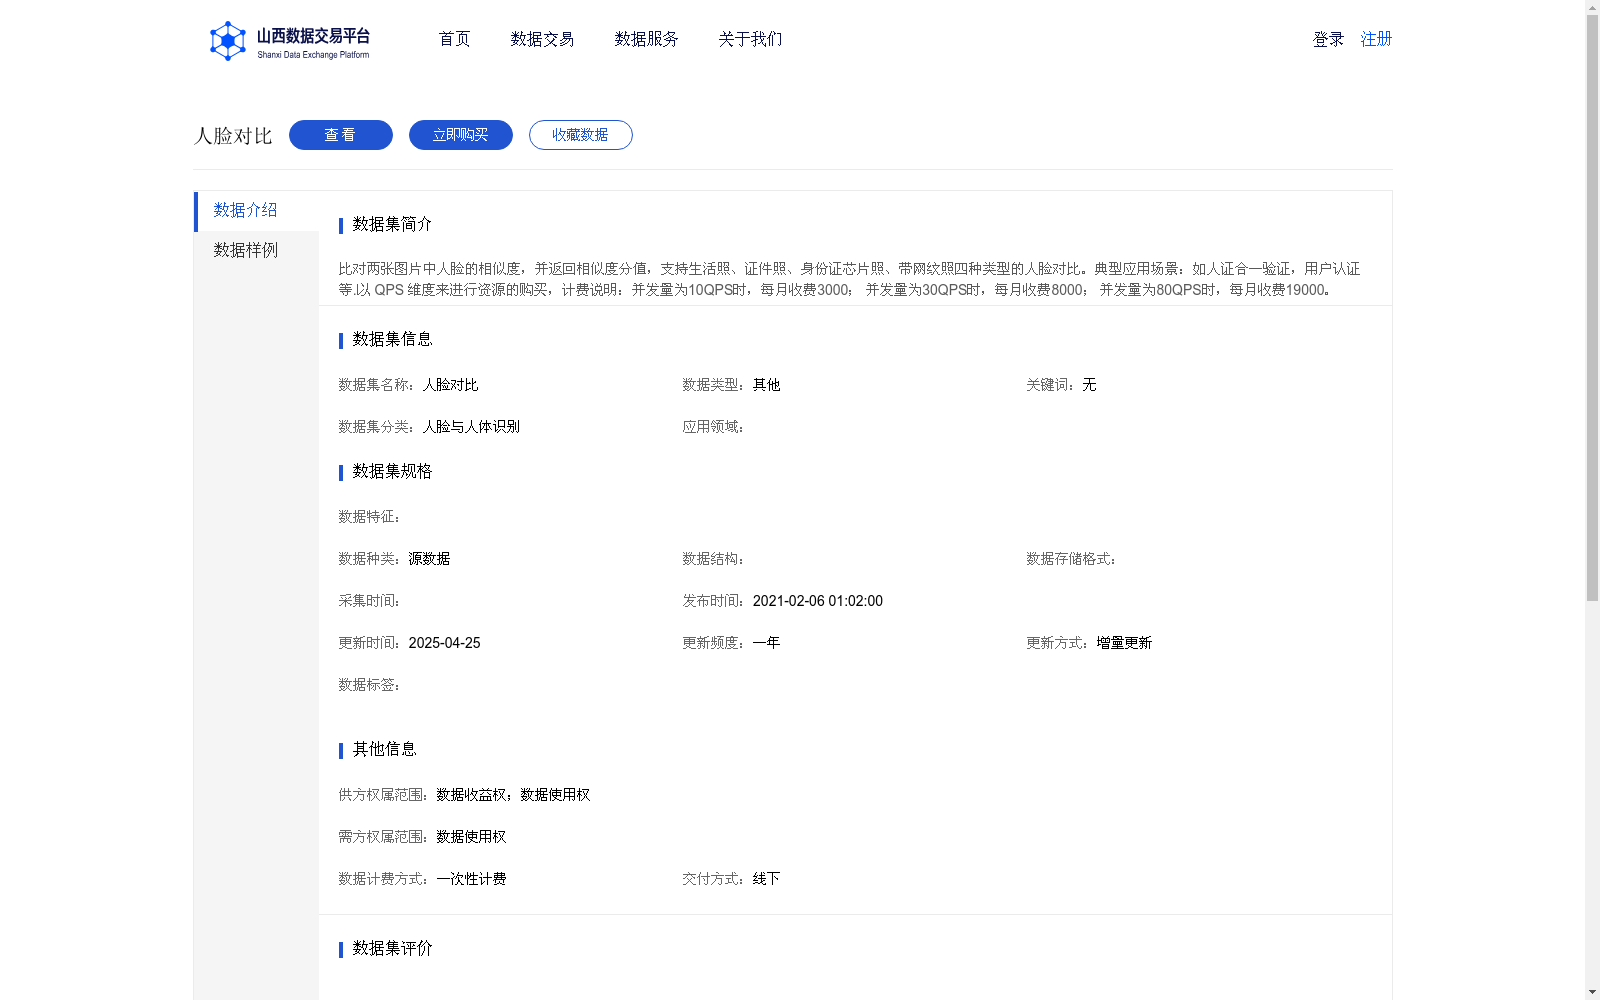
Task: Click the 数据存储格式 label
Action: pos(1071,559)
